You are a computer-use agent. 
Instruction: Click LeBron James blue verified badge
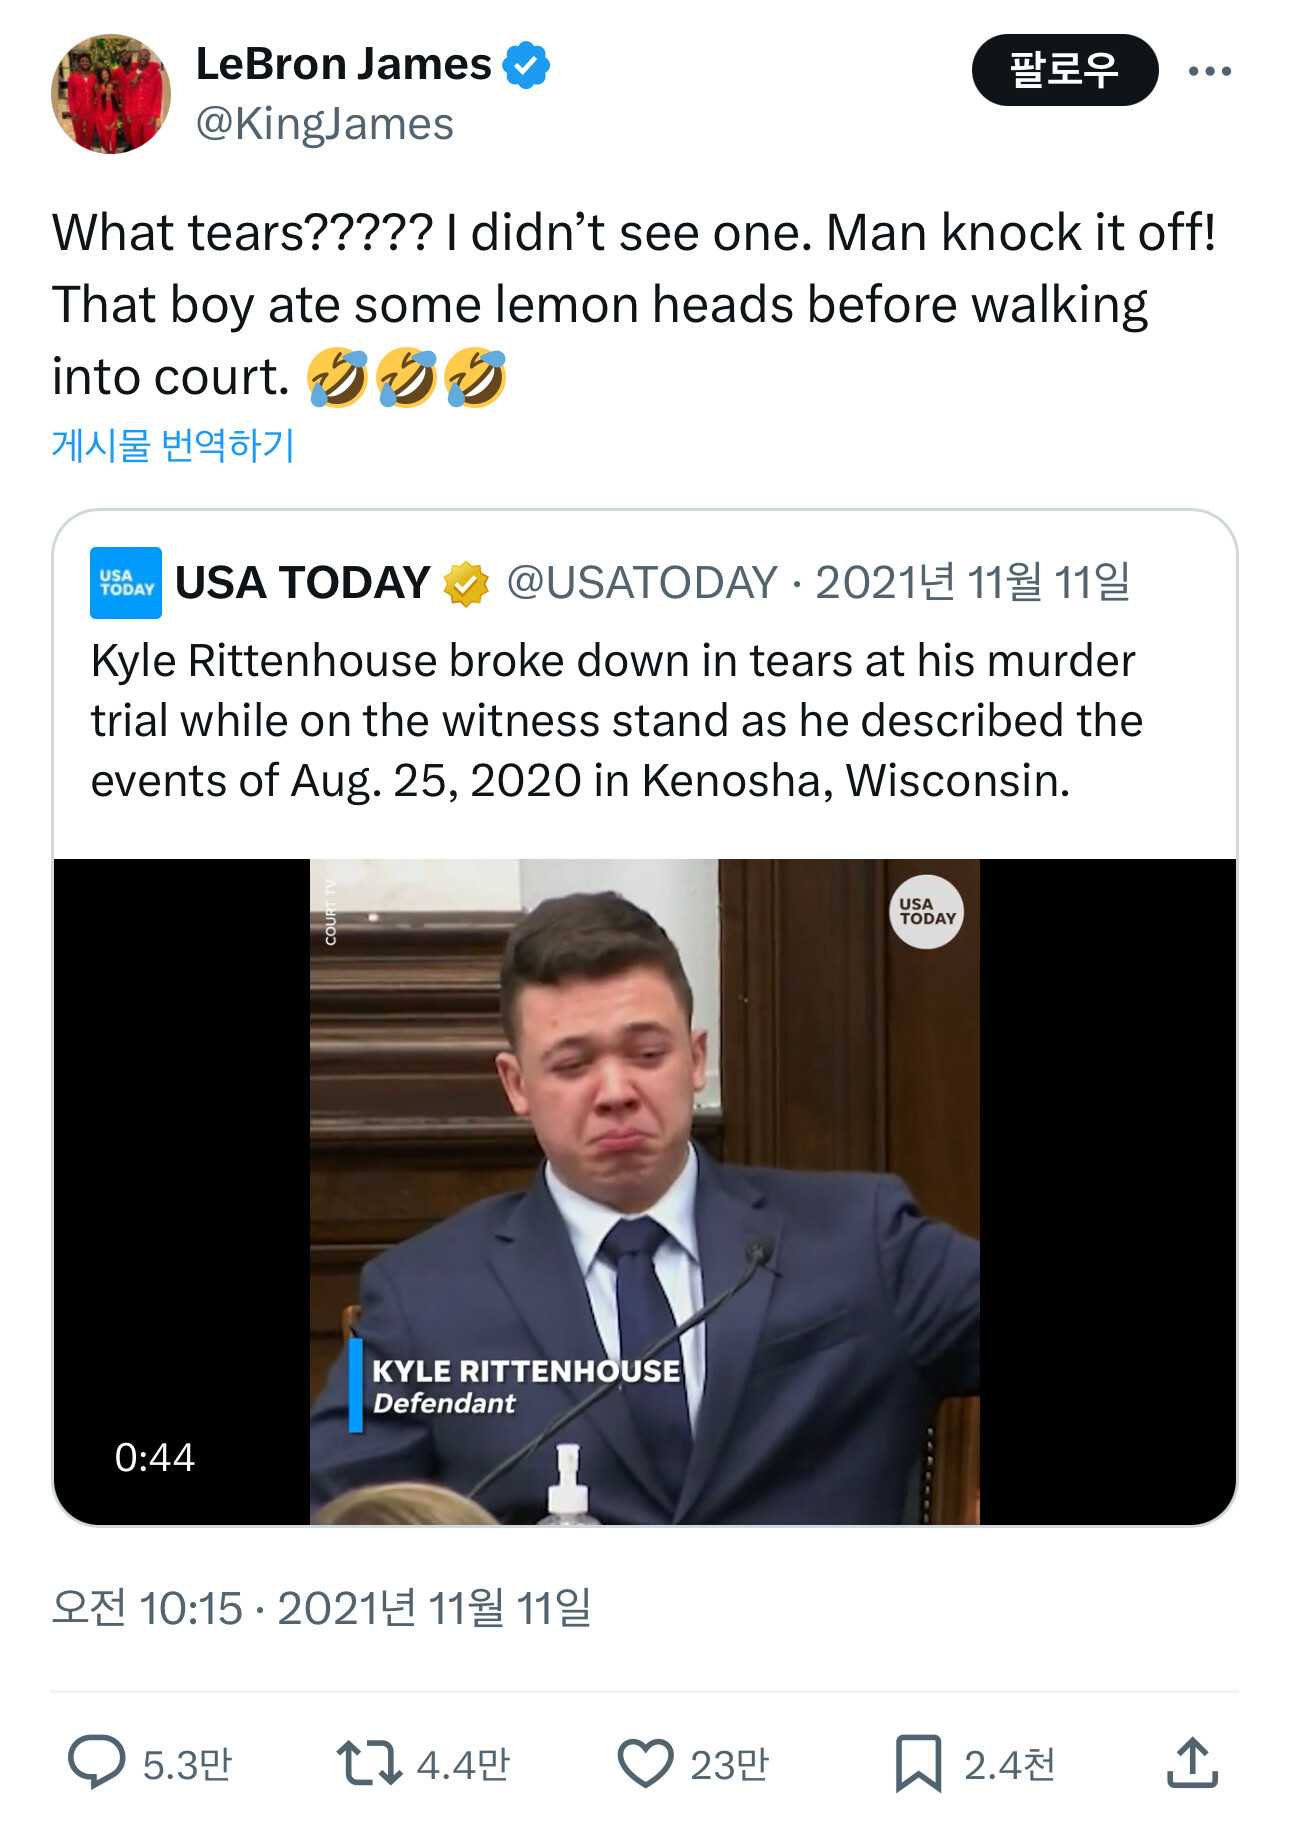pos(526,65)
